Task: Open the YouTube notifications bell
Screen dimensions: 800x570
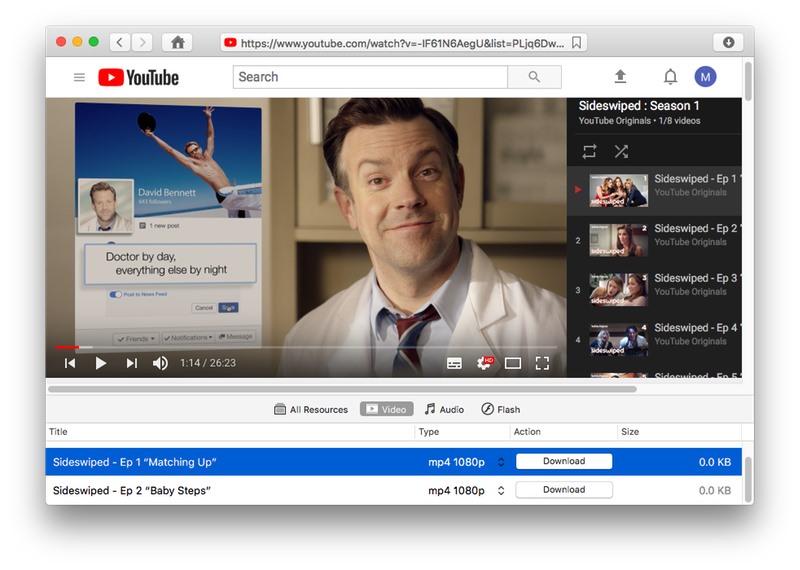Action: tap(671, 77)
